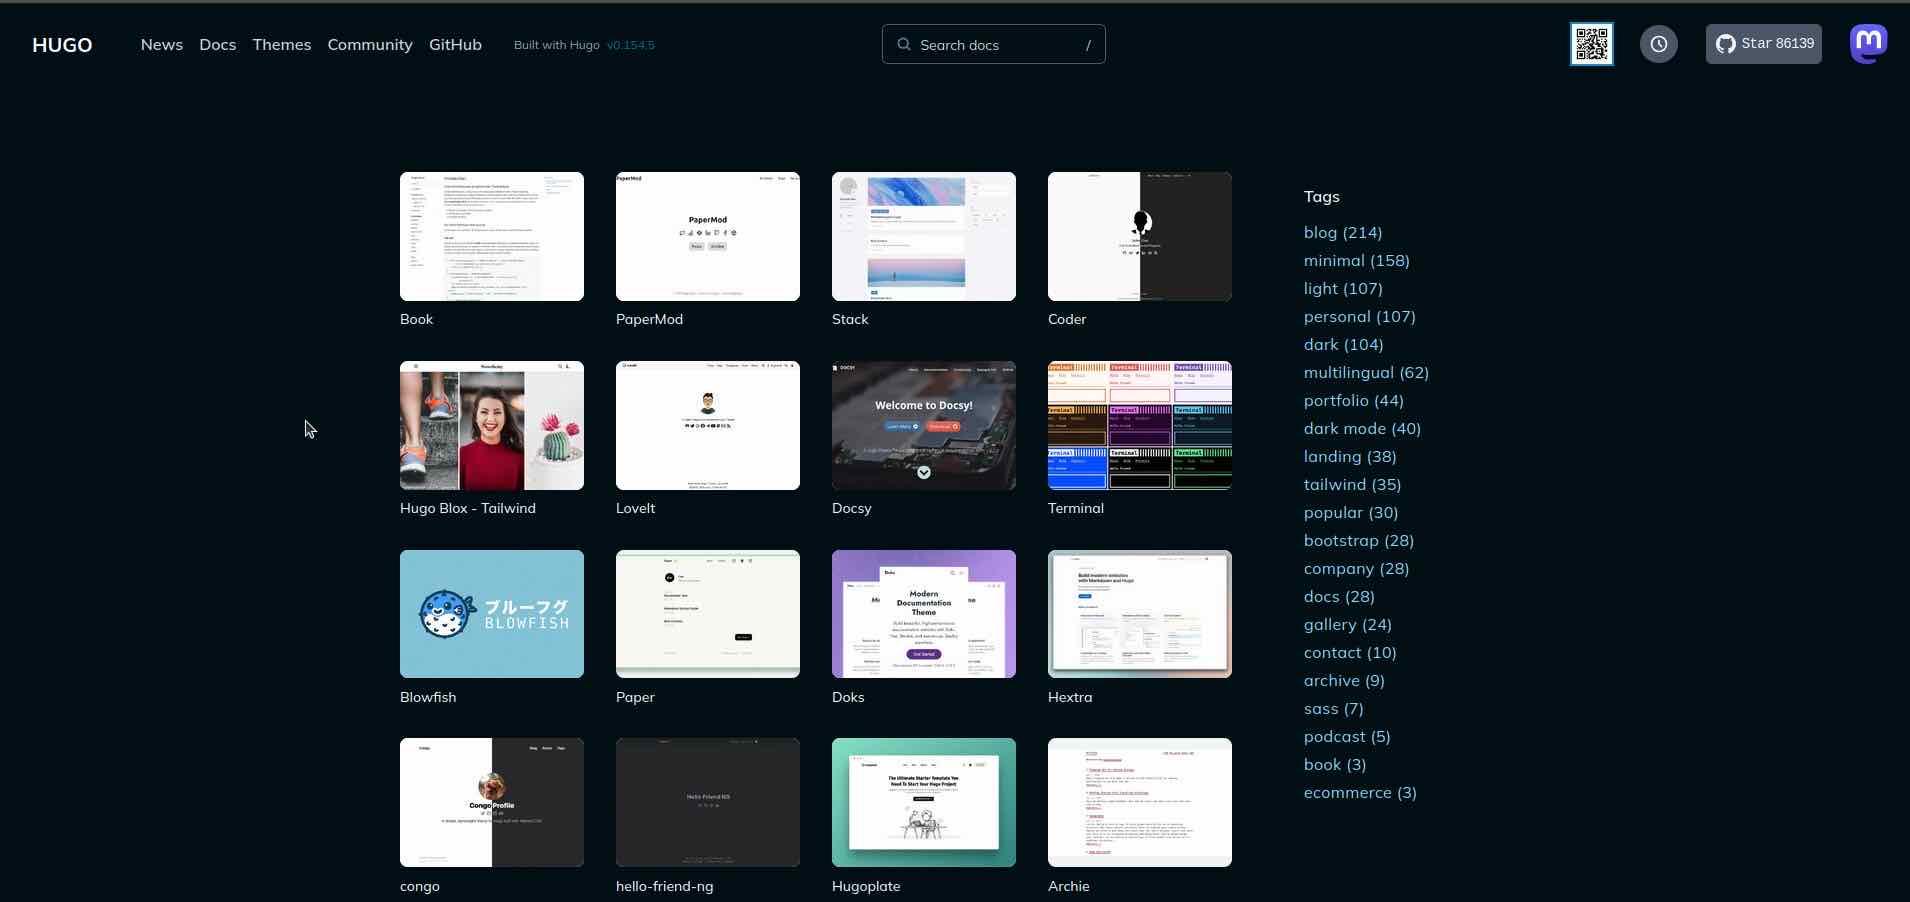The height and width of the screenshot is (902, 1910).
Task: Open the Archie theme thumbnail
Action: [1140, 802]
